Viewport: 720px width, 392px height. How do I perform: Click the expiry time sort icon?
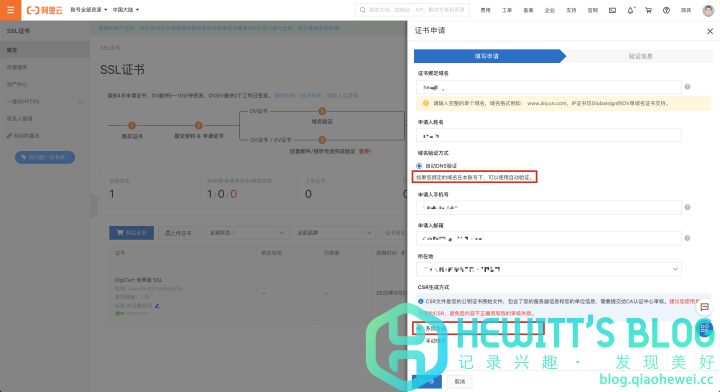(403, 253)
